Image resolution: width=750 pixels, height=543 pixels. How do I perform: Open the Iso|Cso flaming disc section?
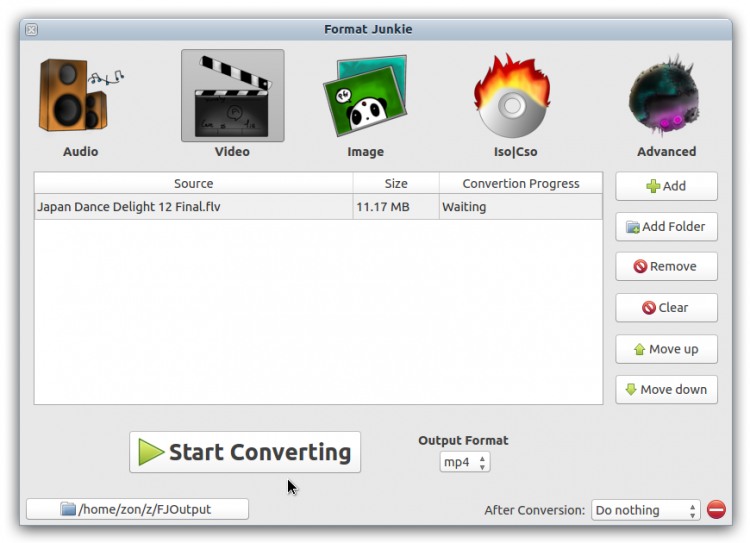[513, 96]
